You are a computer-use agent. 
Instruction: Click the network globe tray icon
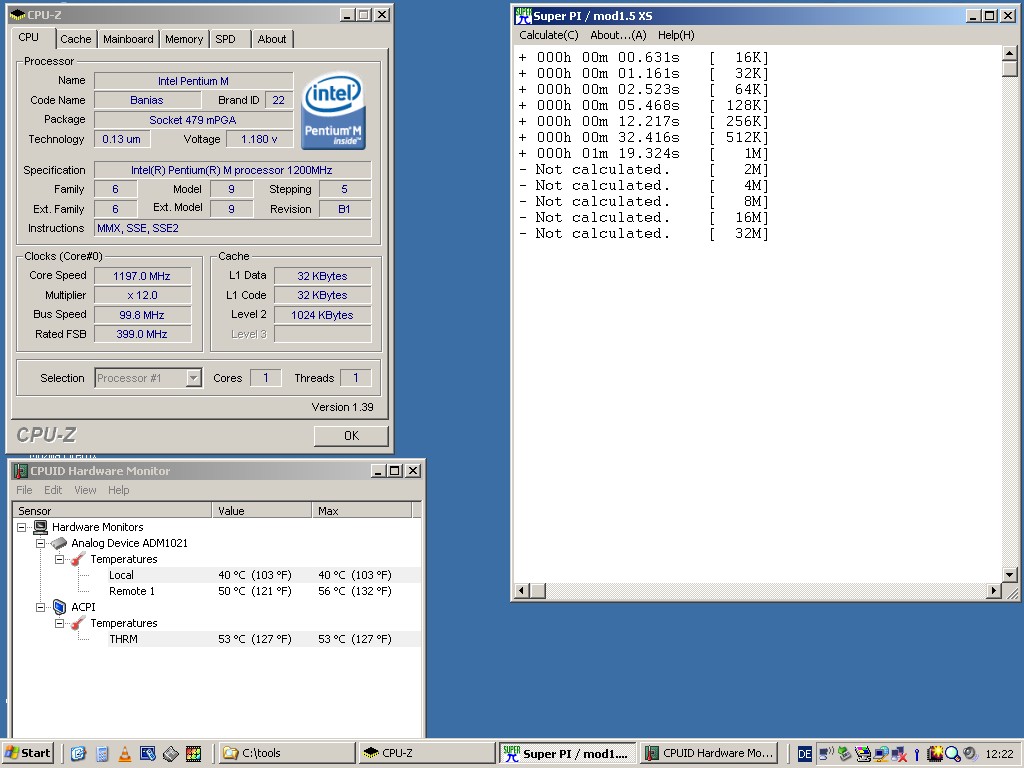pos(881,754)
